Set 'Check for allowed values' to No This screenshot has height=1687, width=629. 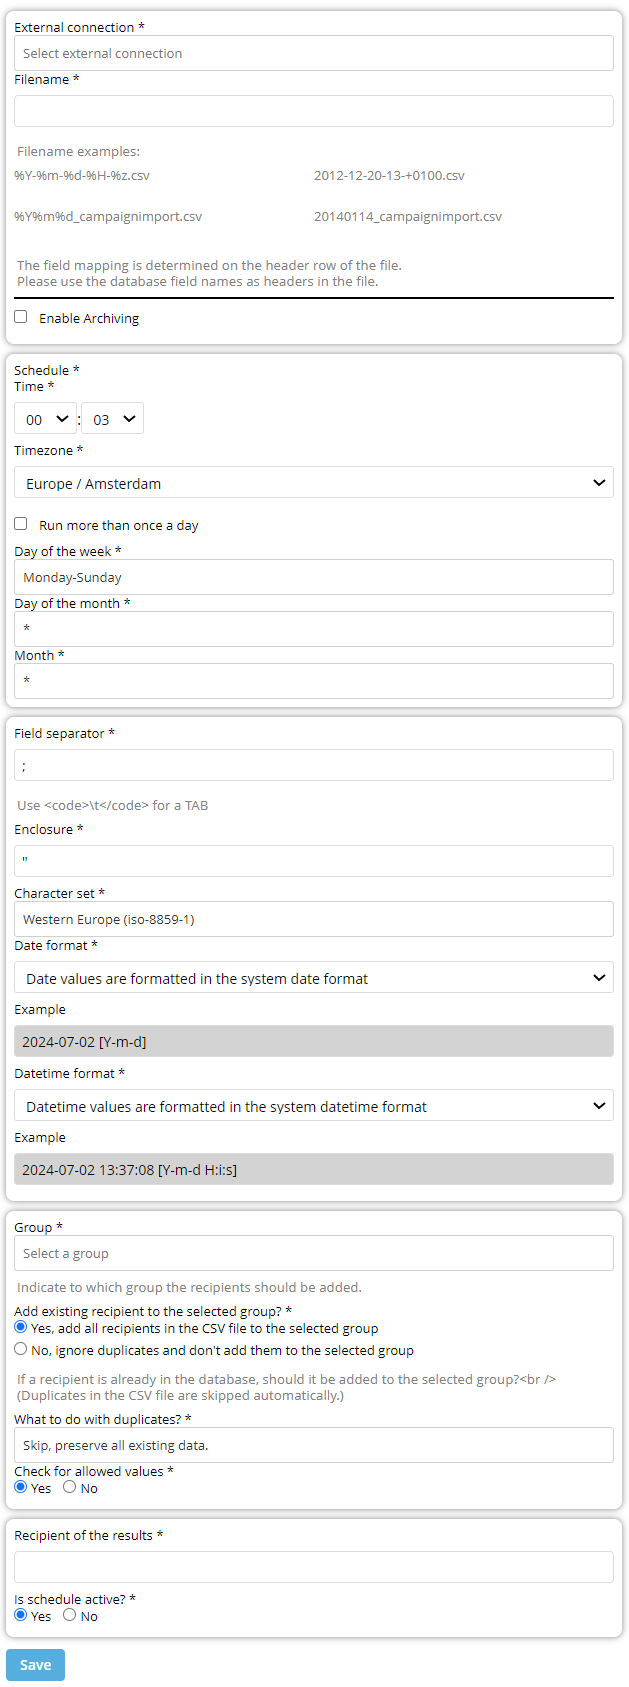point(70,1487)
